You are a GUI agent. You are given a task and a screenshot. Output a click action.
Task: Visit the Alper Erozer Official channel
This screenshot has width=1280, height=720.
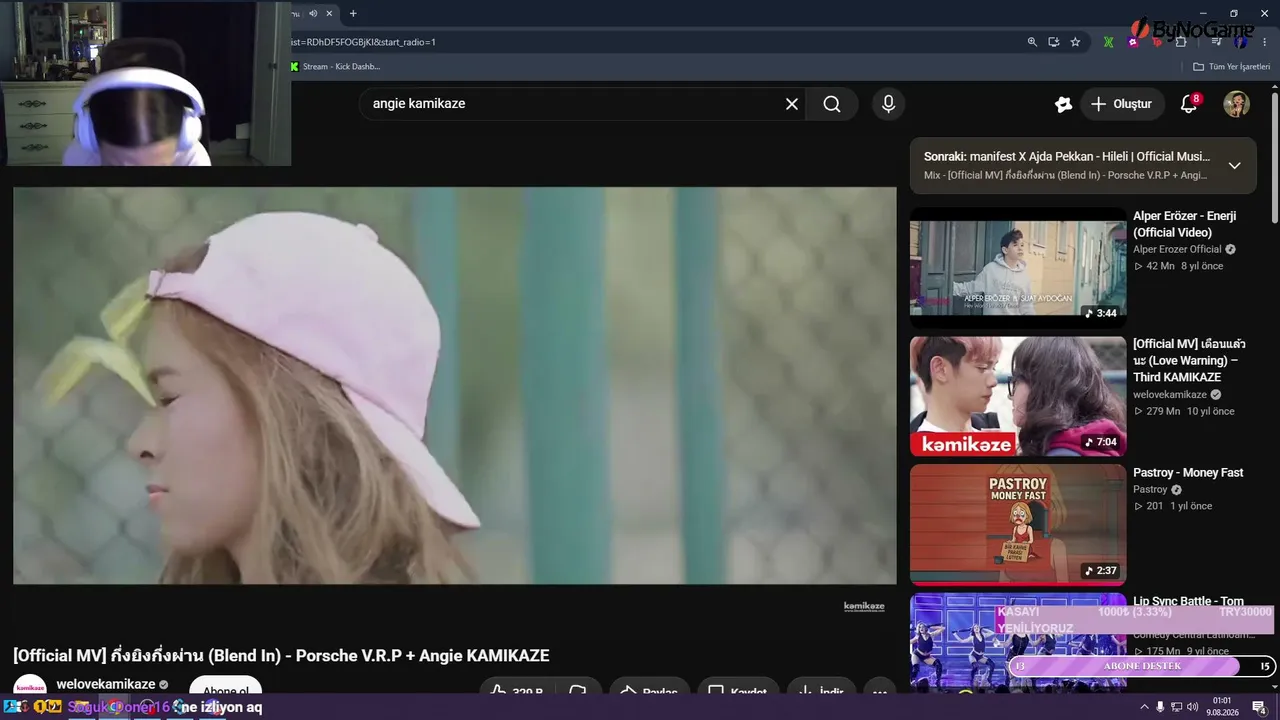1177,249
